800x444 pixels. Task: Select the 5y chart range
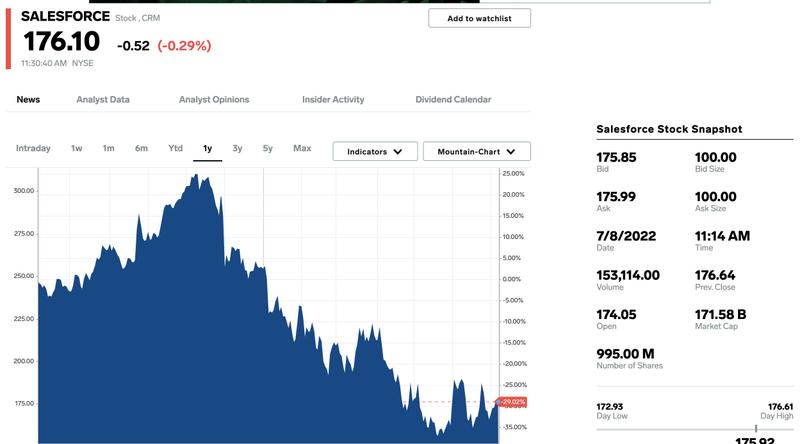pos(268,148)
